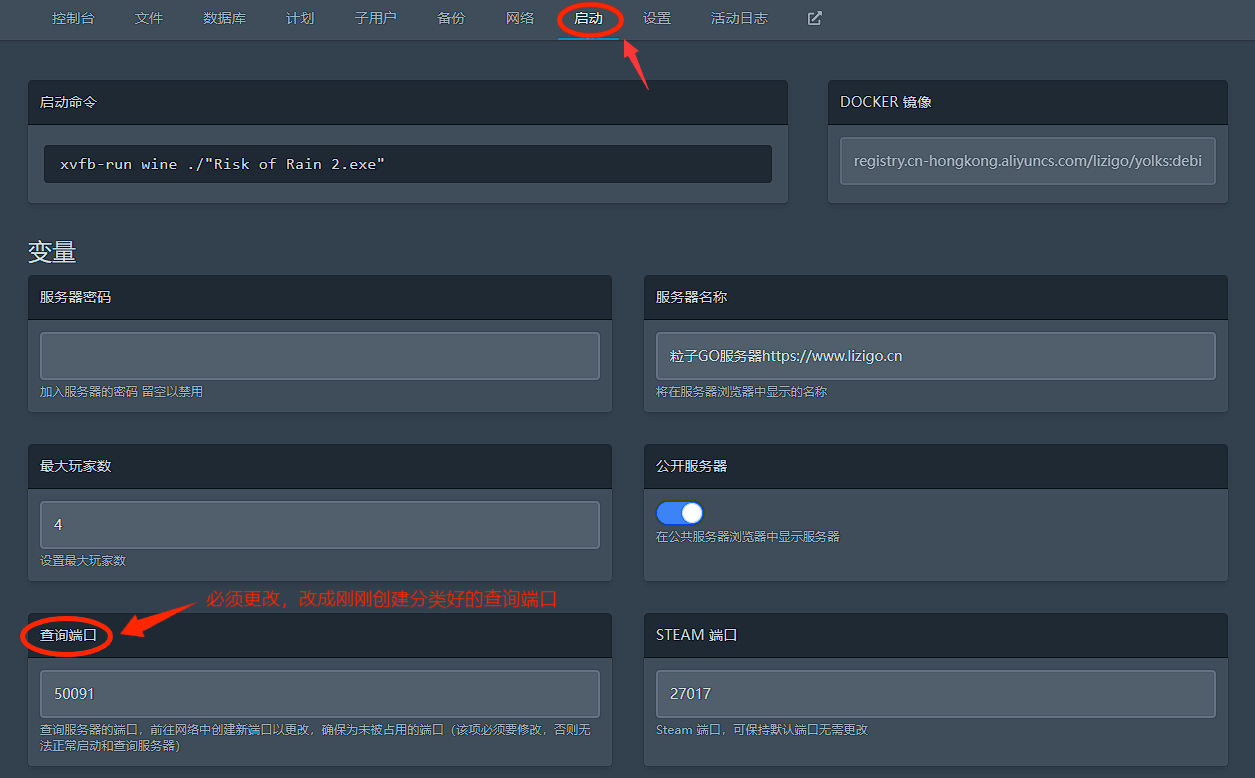This screenshot has width=1255, height=778.
Task: Switch to the 控制台 tab
Action: [73, 18]
